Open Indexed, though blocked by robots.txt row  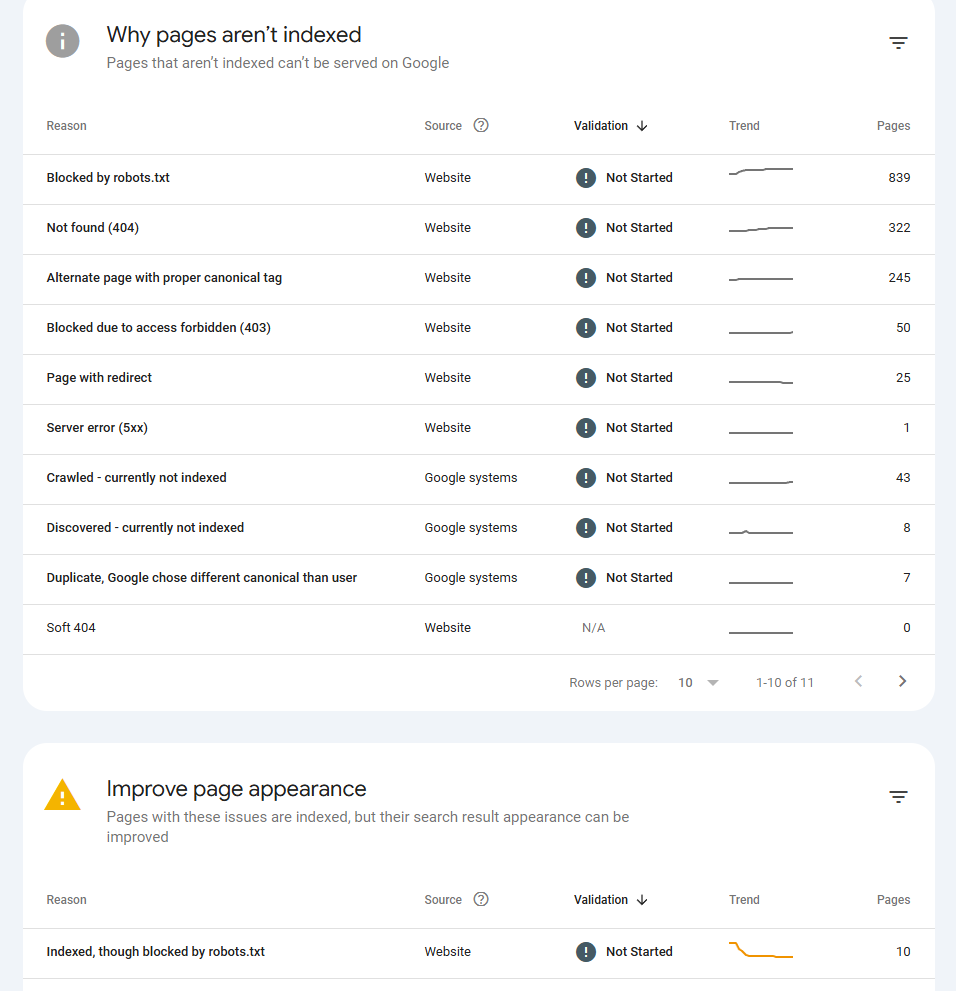156,952
